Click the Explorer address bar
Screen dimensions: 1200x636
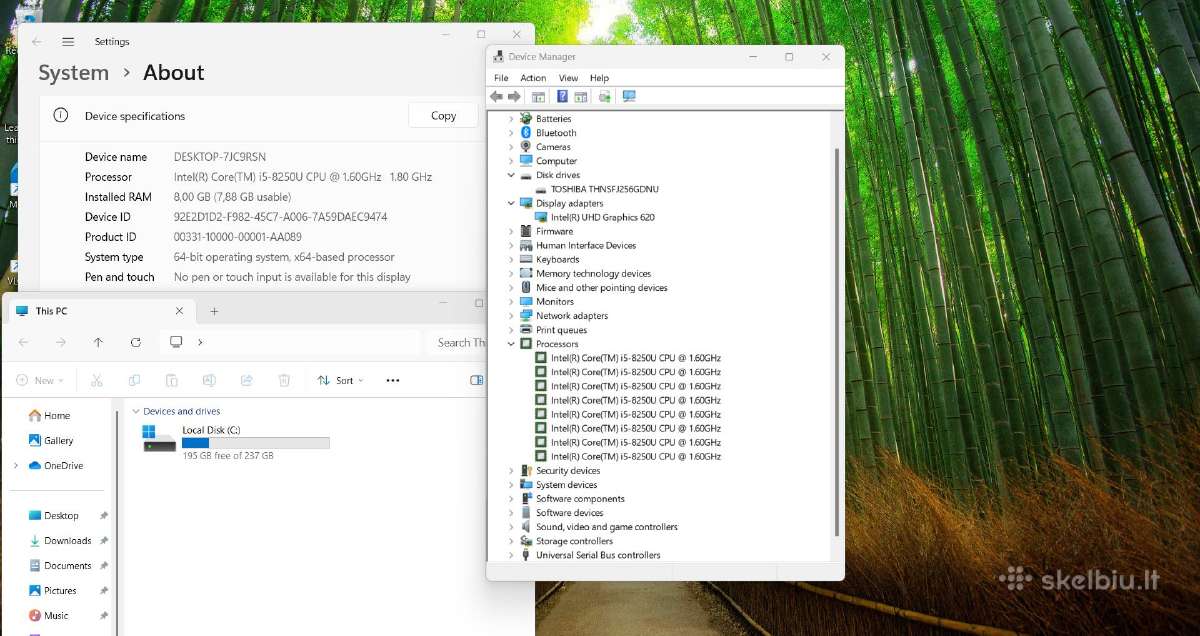[290, 342]
